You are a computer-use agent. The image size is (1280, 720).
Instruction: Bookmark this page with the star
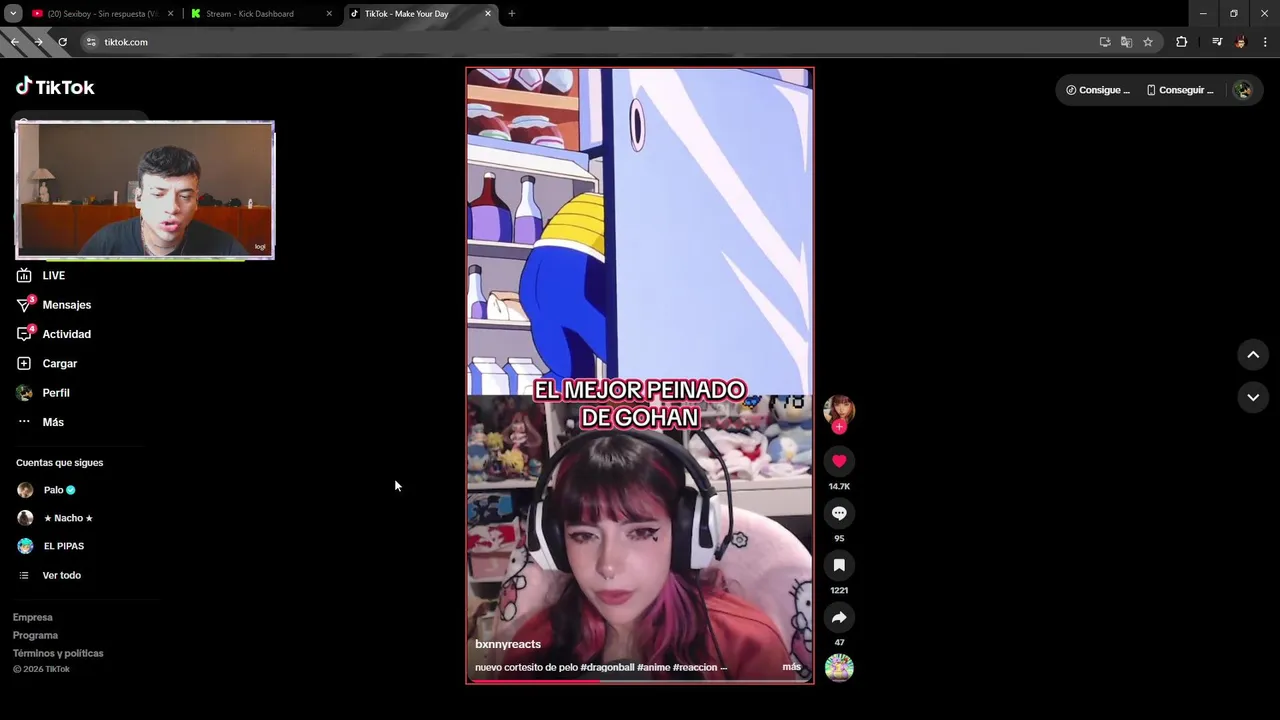click(1148, 42)
